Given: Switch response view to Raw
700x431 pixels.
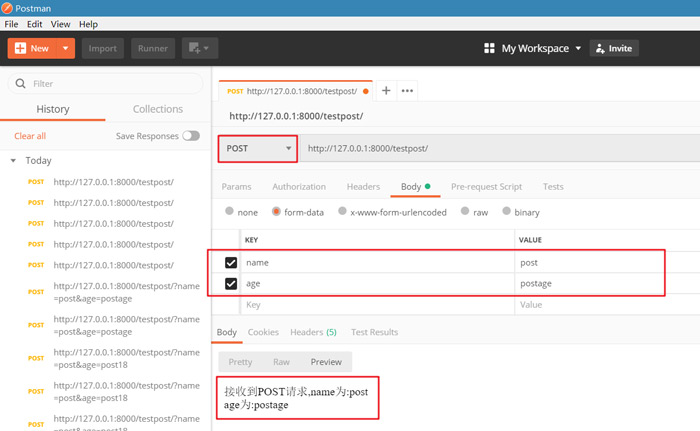Looking at the screenshot, I should (x=281, y=362).
